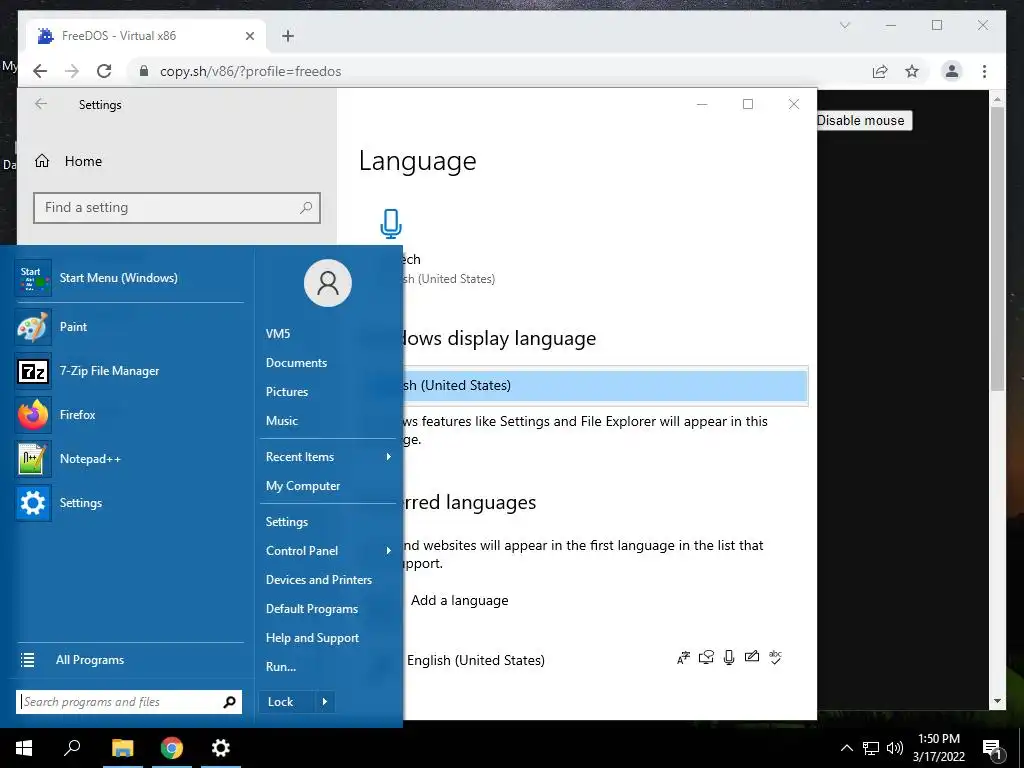The image size is (1024, 768).
Task: Go to Settings Home
Action: (69, 161)
